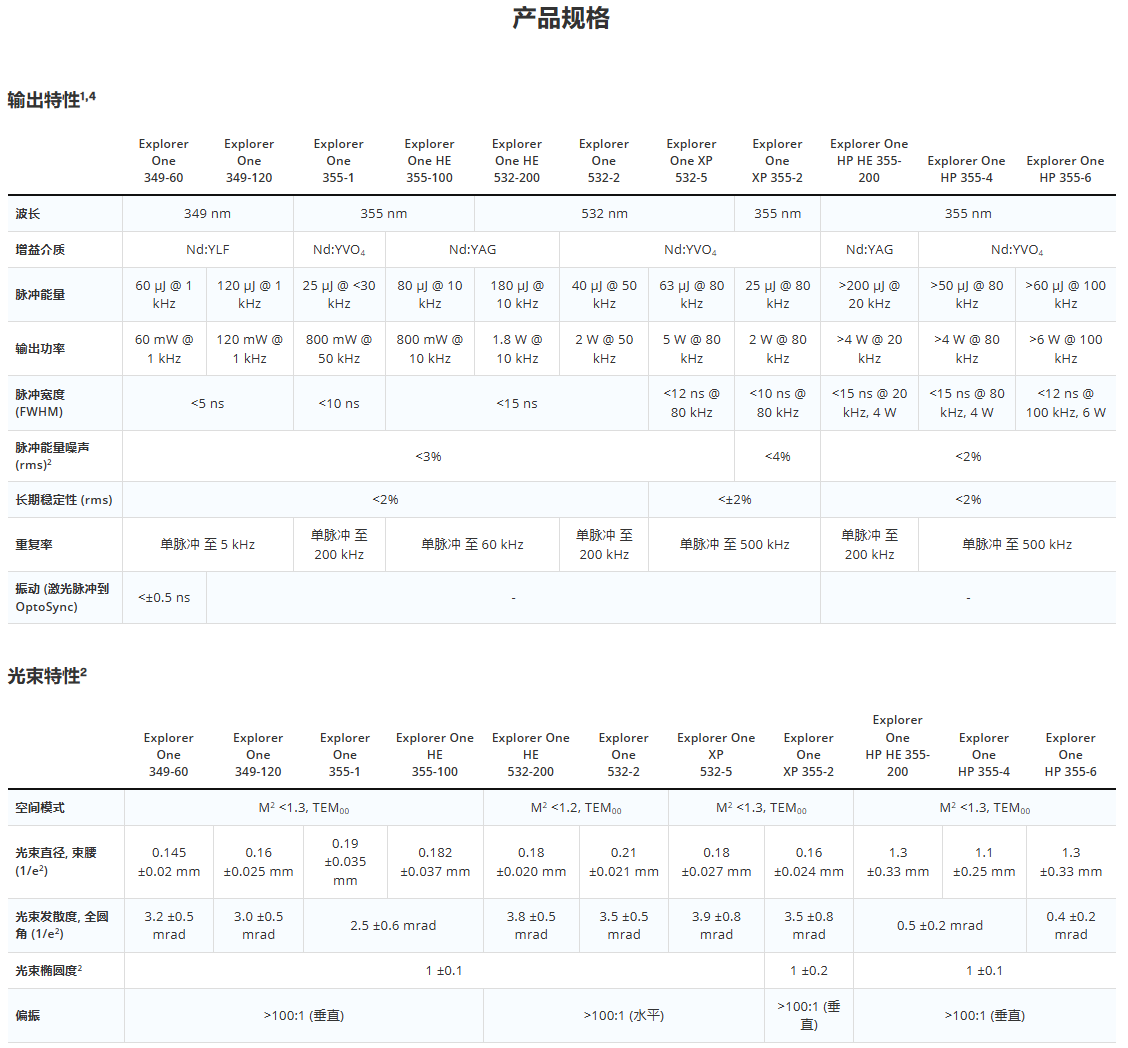Click the 空间模式 row label
1128x1048 pixels.
40,808
